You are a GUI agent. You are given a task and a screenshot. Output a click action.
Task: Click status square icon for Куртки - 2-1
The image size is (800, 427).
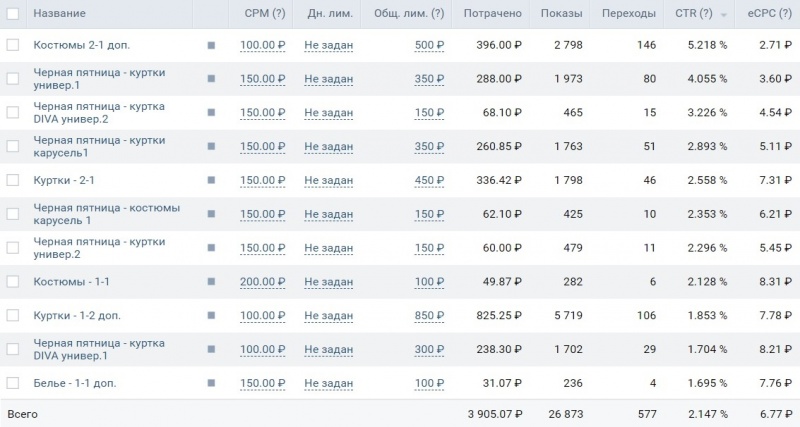[x=211, y=180]
